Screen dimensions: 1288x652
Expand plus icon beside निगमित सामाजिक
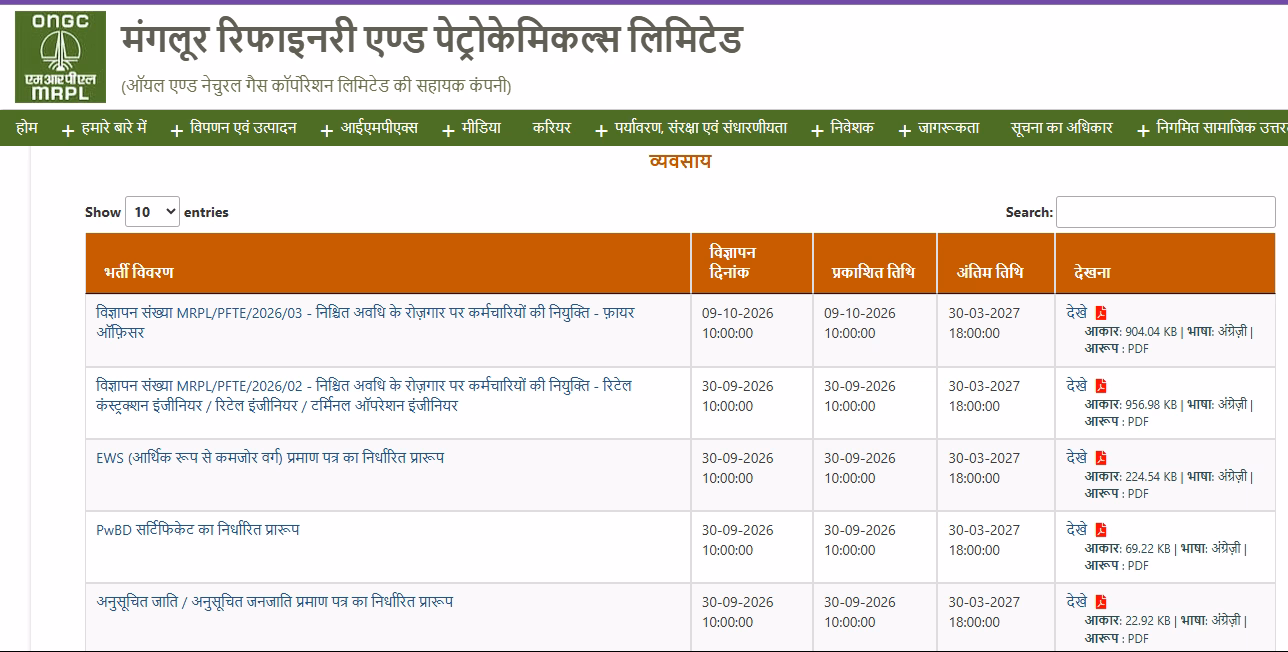1142,130
